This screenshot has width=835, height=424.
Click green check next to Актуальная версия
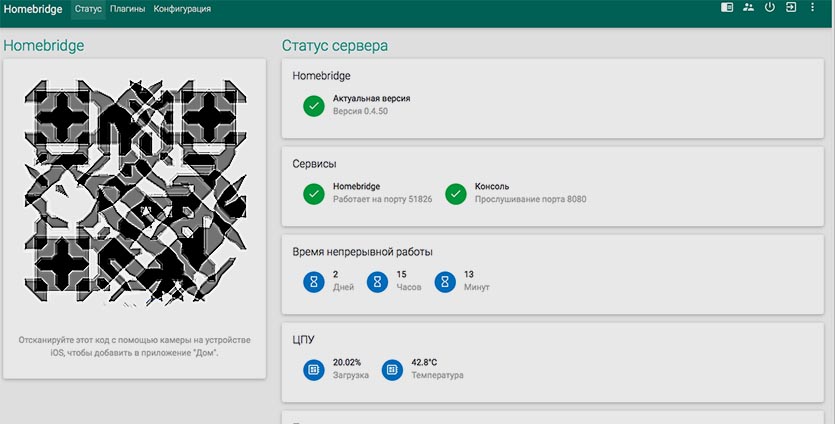pos(314,105)
